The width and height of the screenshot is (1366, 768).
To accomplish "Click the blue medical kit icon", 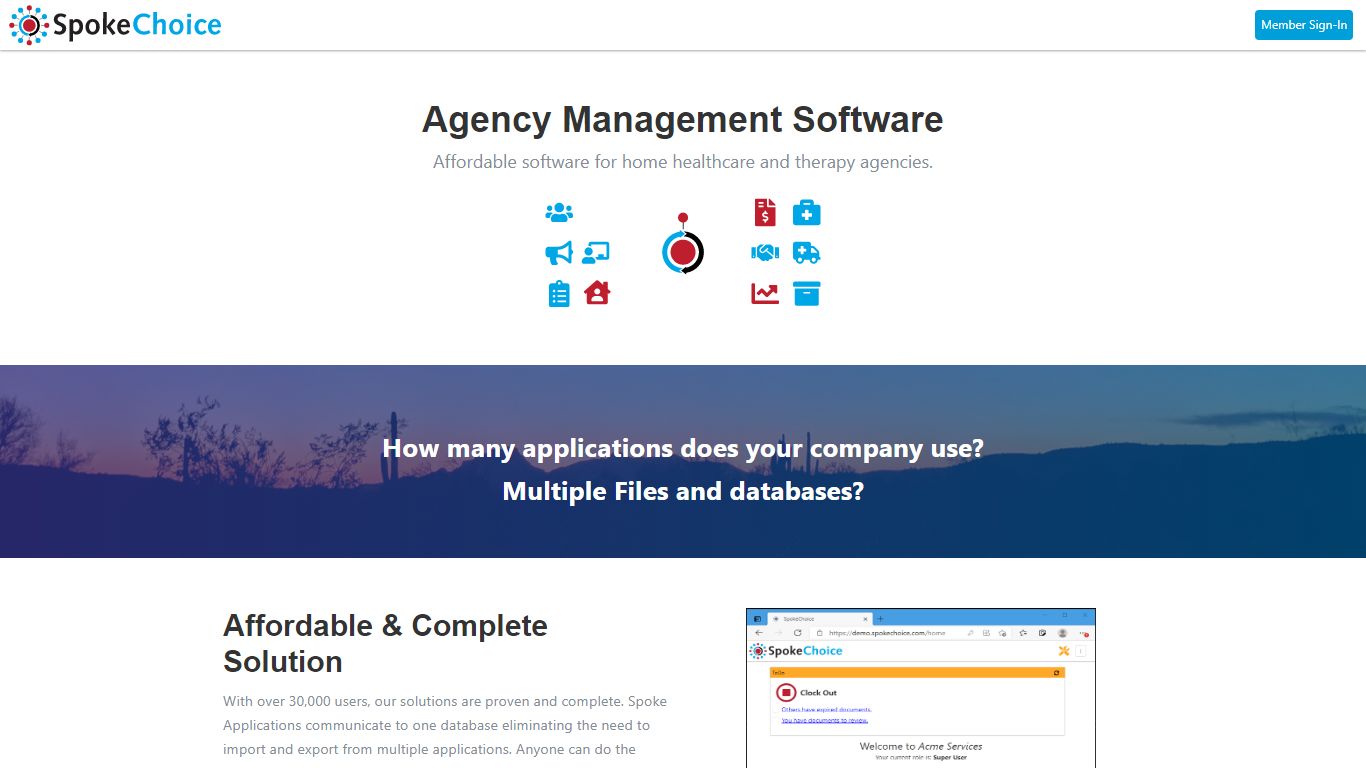I will [807, 213].
